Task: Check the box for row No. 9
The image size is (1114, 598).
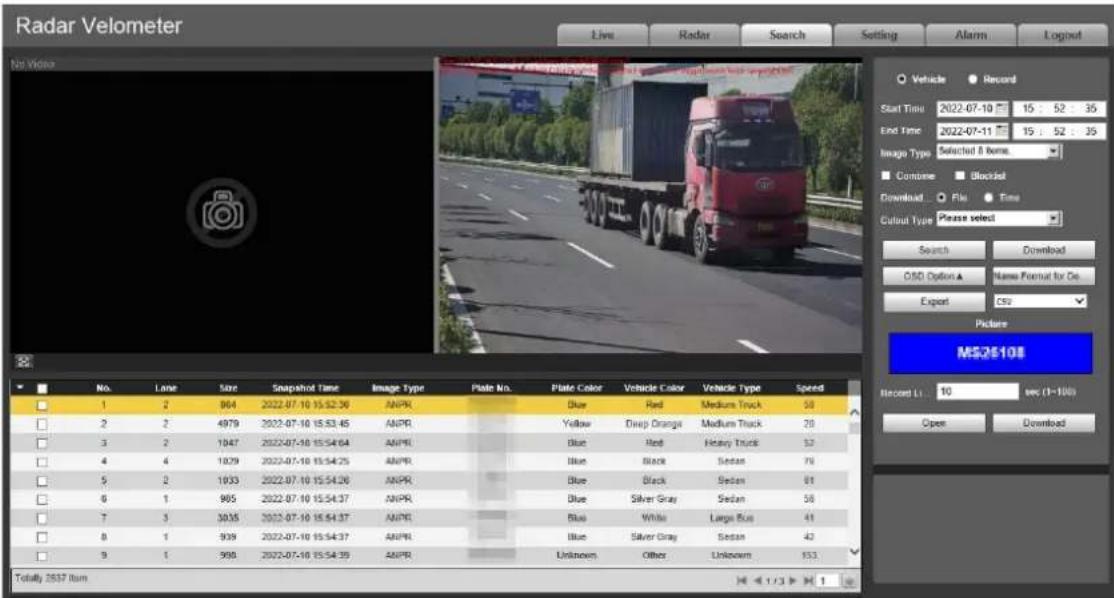Action: tap(42, 556)
